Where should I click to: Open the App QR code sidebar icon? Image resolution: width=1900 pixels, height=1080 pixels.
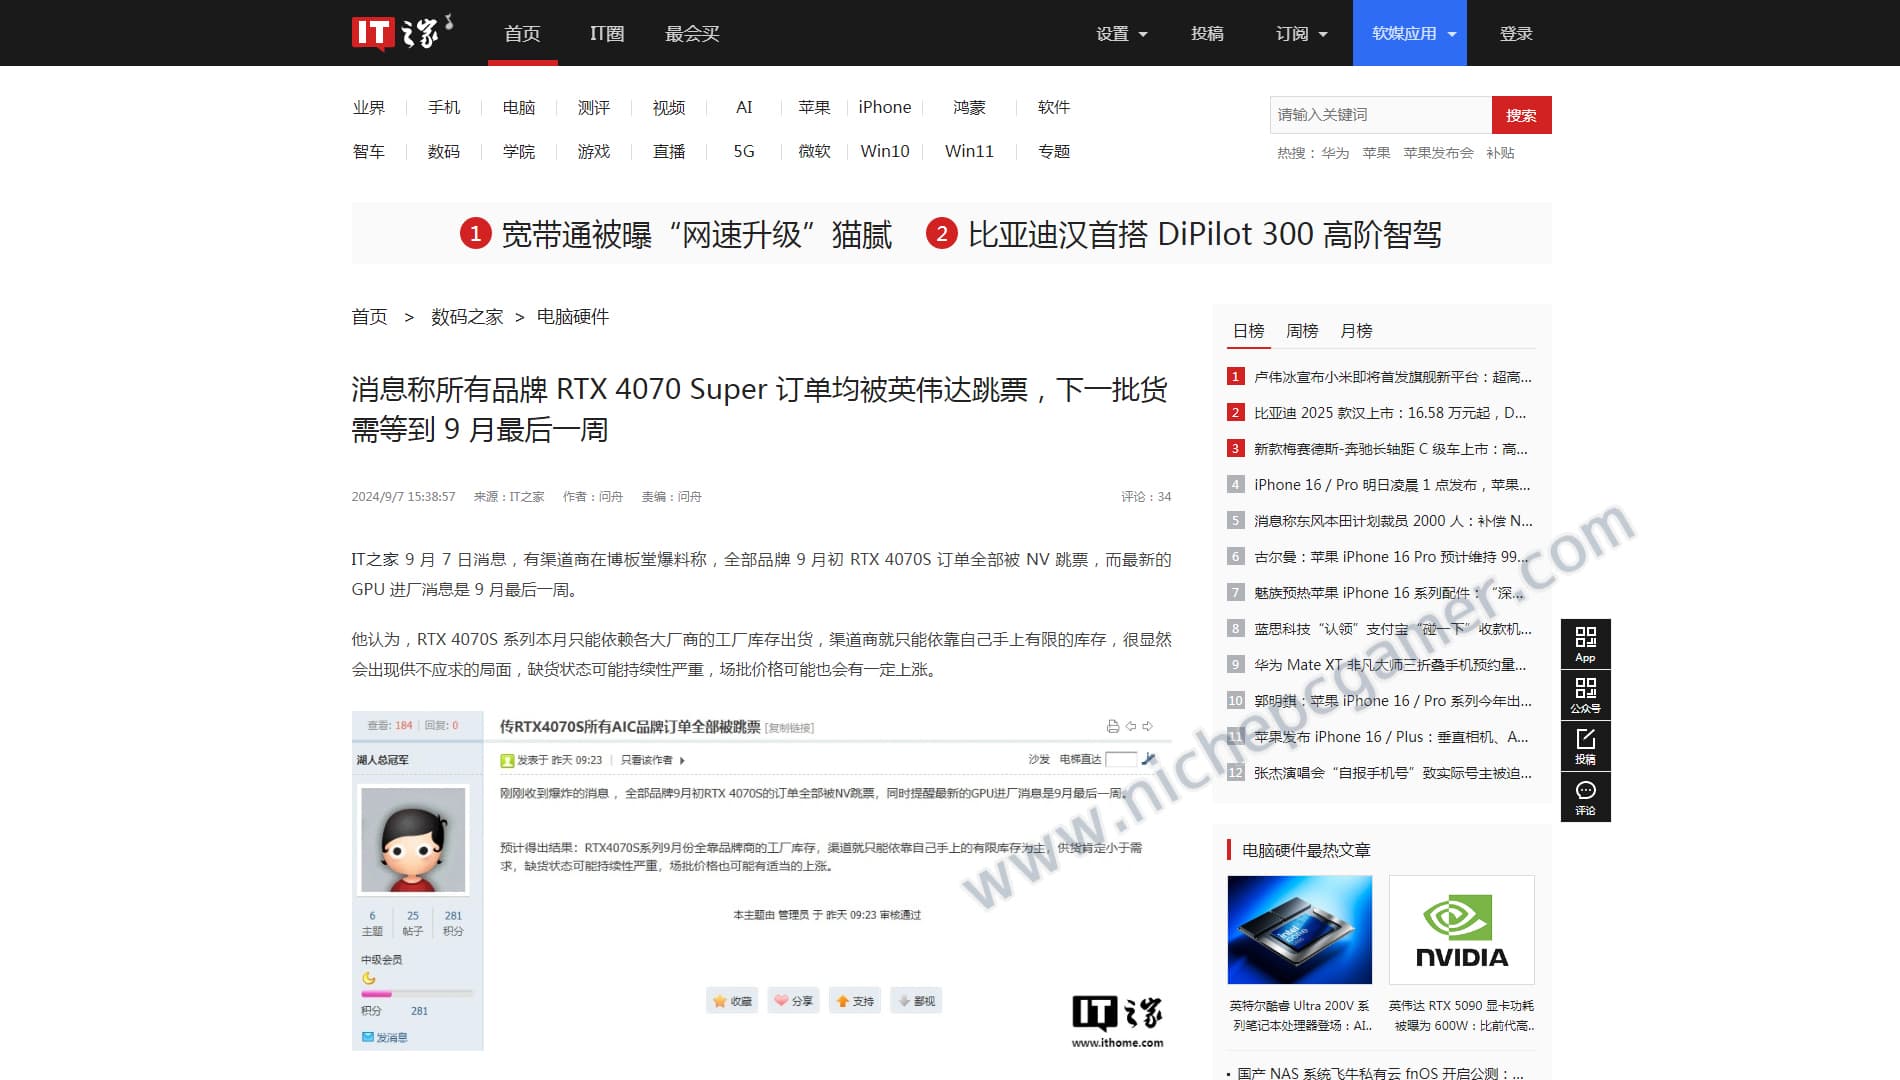[x=1585, y=644]
